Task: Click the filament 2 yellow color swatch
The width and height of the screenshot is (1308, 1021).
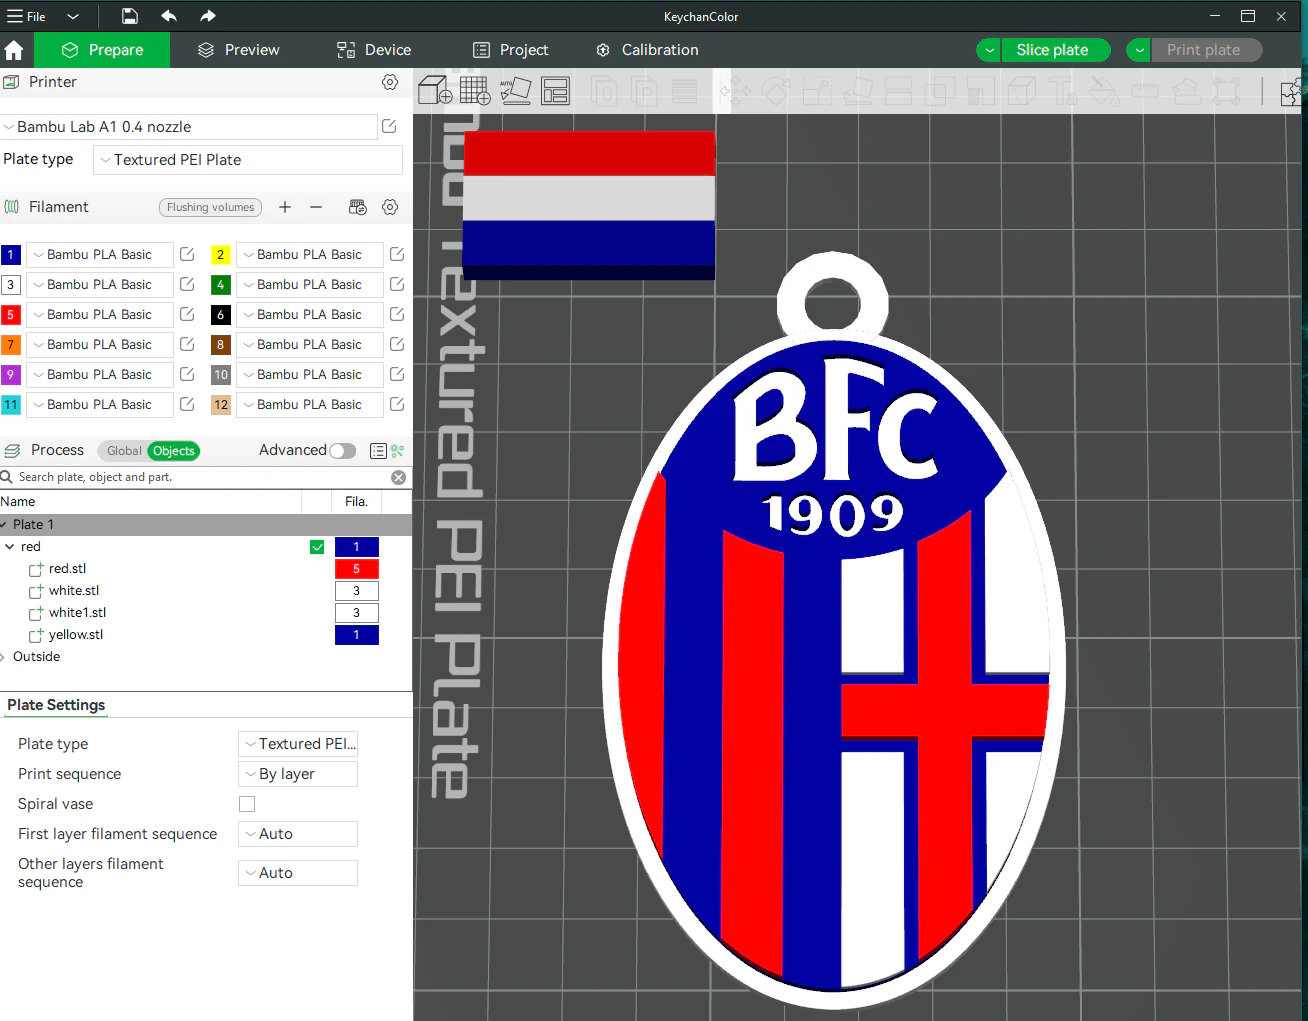Action: click(x=221, y=255)
